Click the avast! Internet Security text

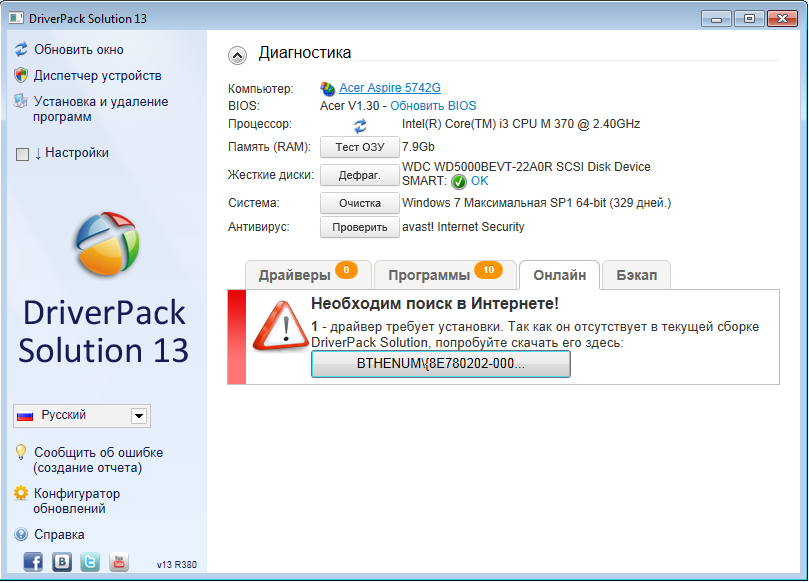(463, 226)
